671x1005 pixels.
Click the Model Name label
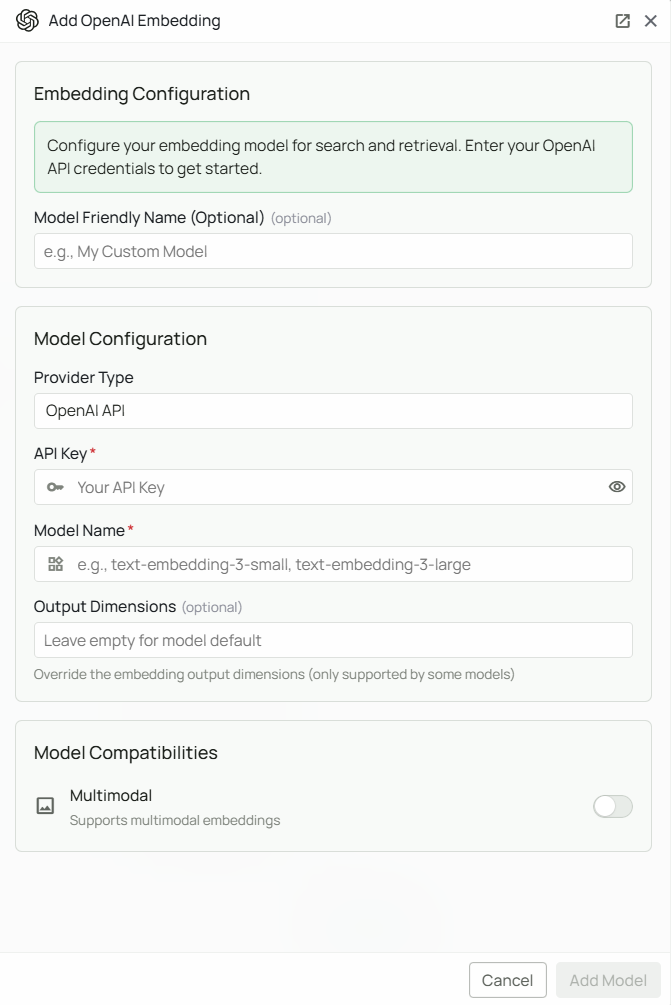(x=79, y=531)
